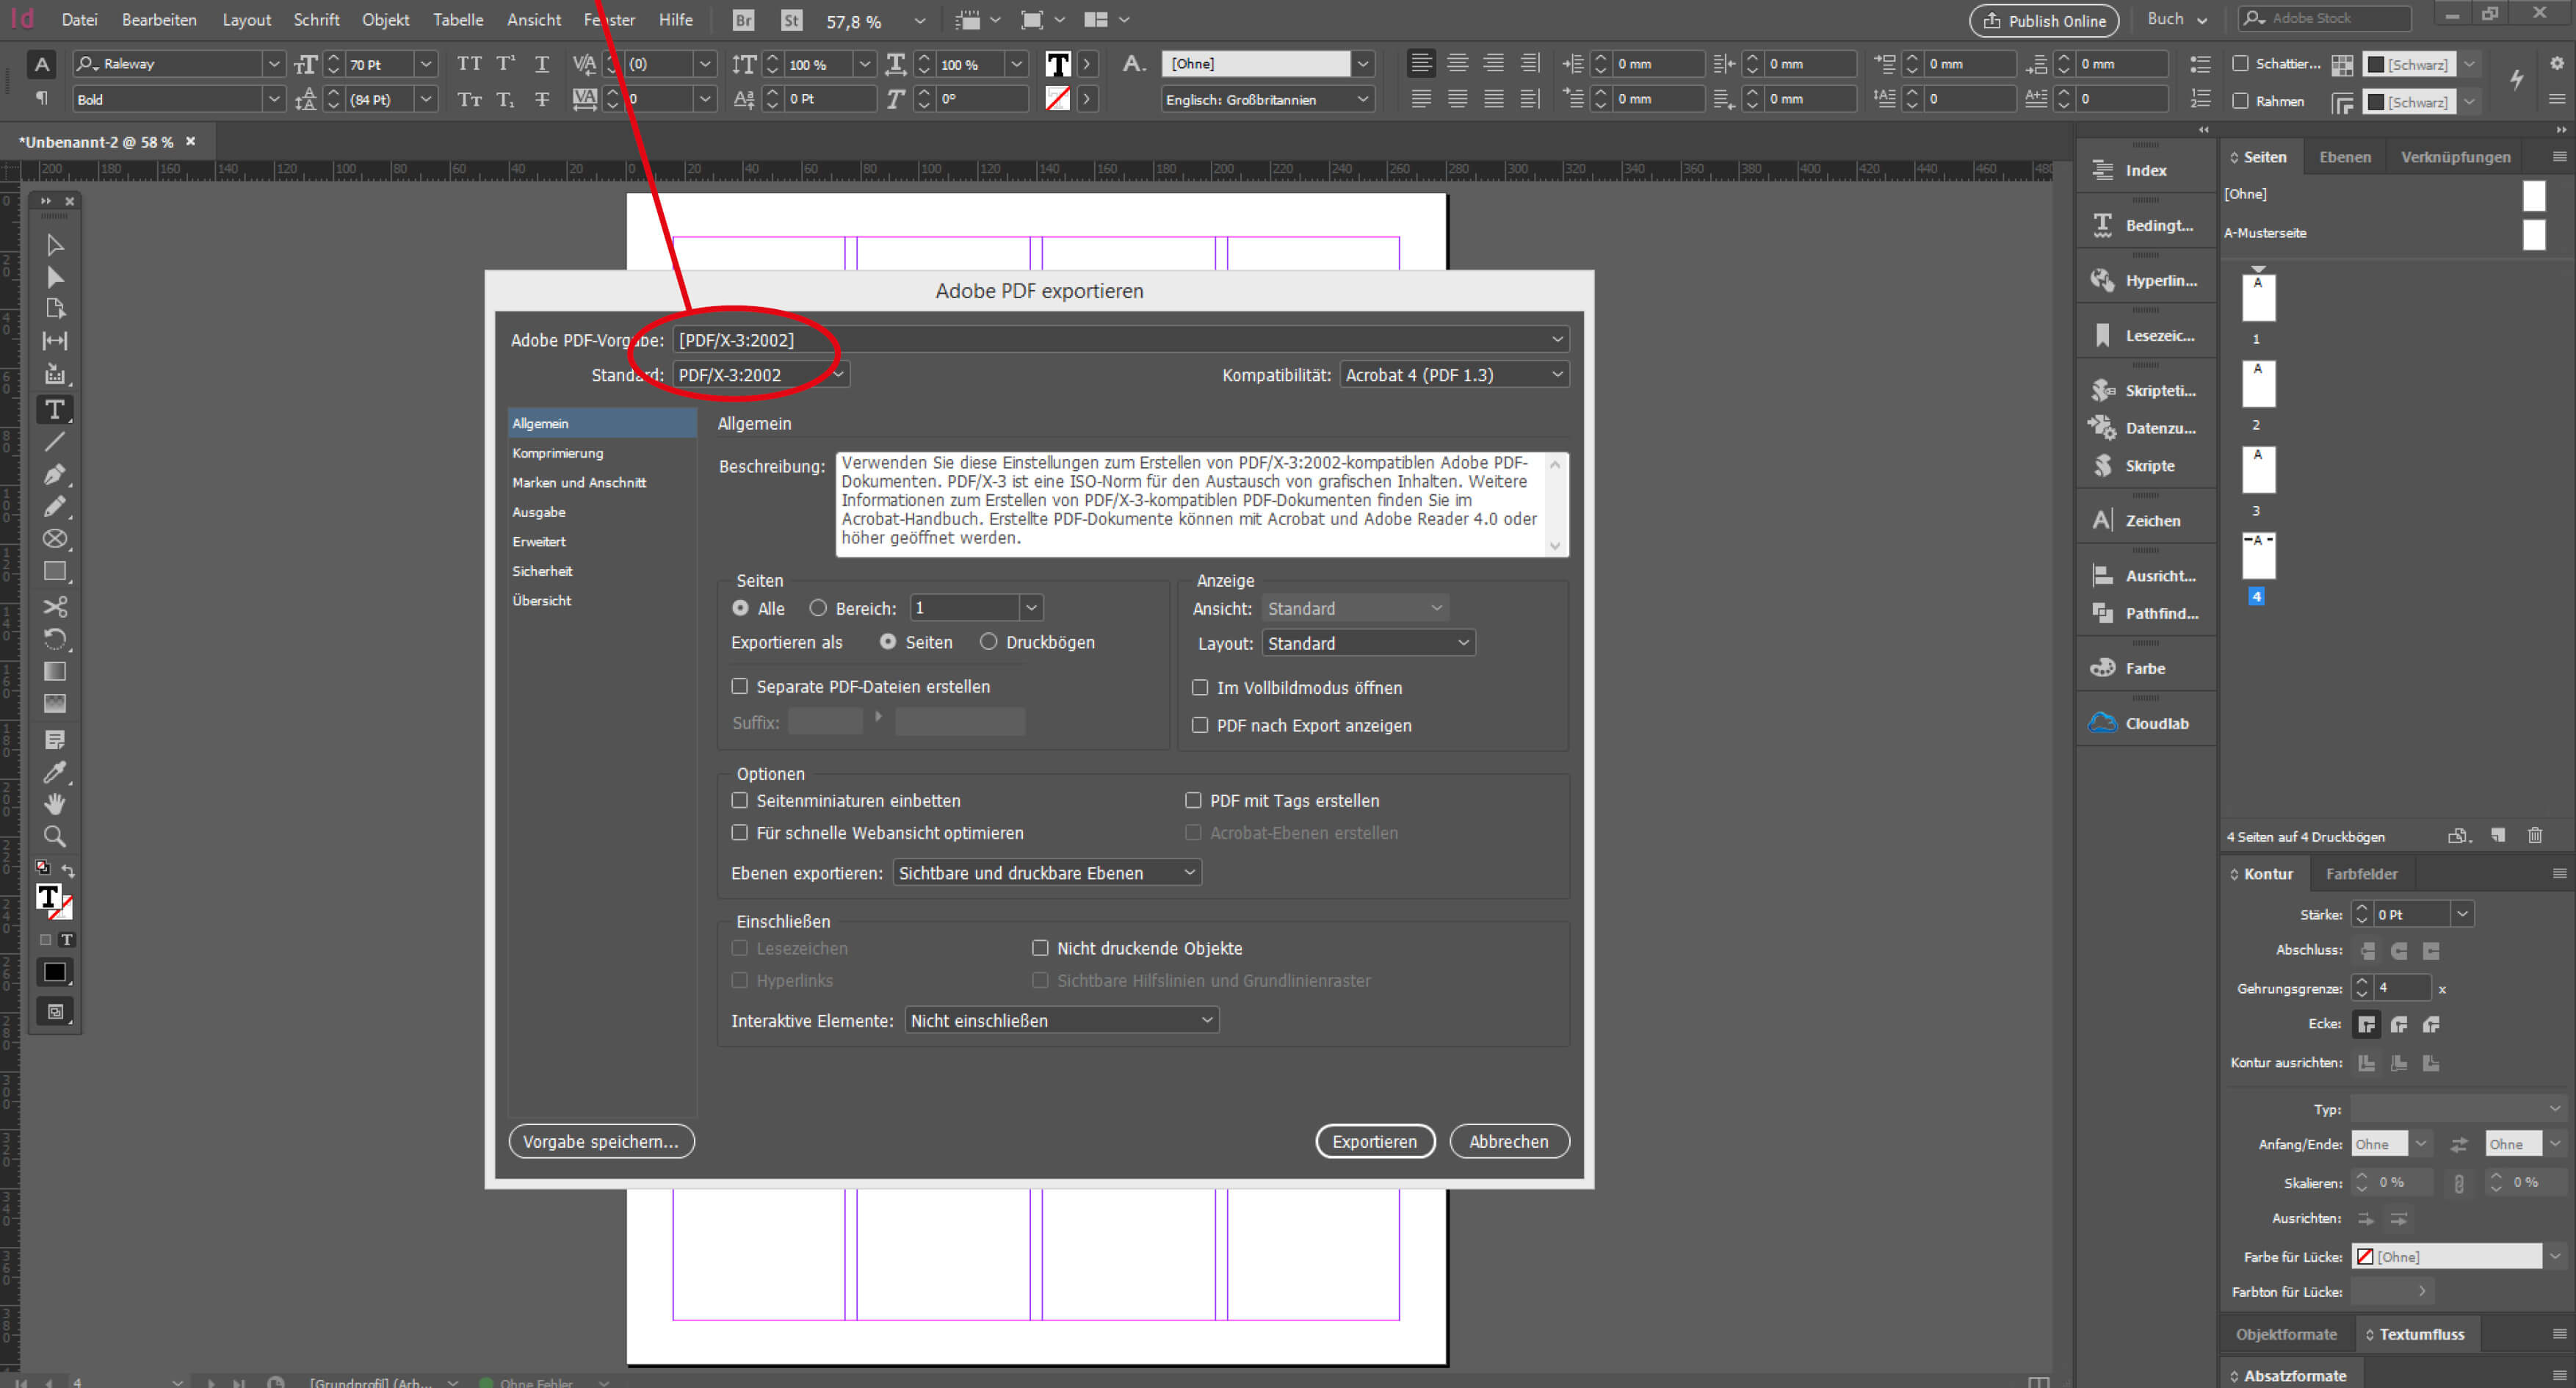Select the Direct Selection tool

[55, 278]
